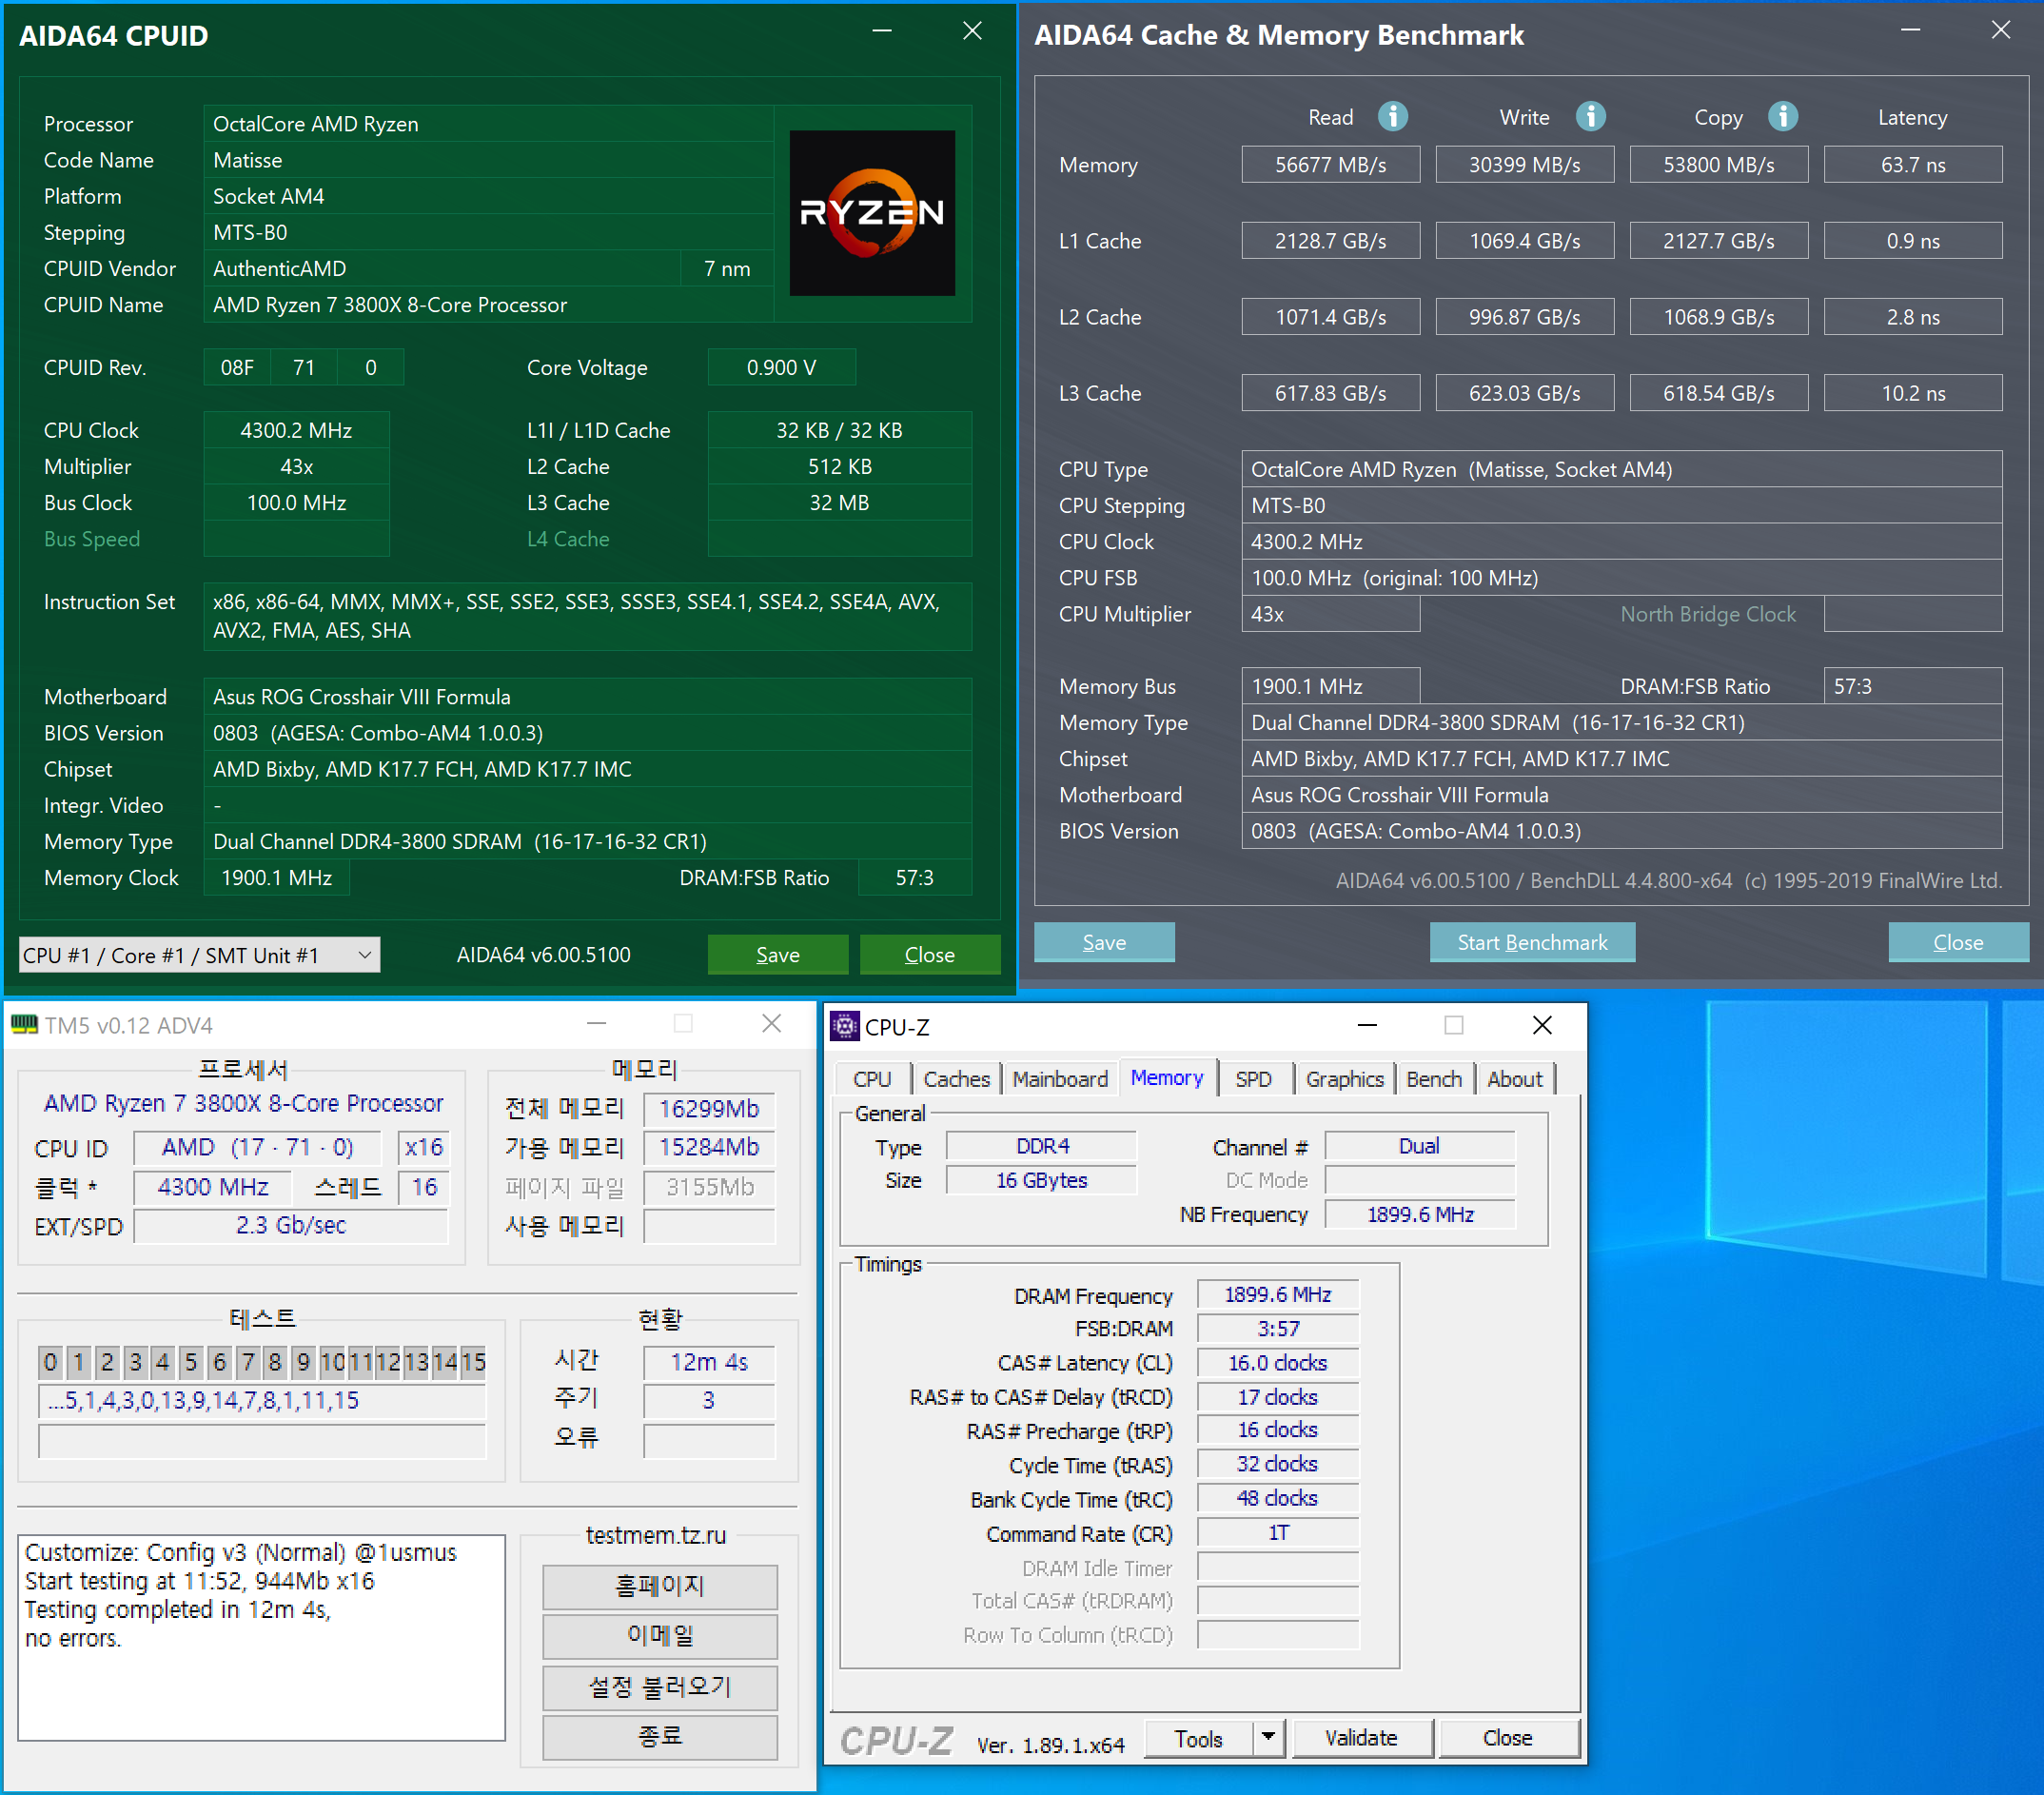Click the CPU Clock 4300.2 MHz field in CPUID
This screenshot has width=2044, height=1795.
tap(296, 431)
